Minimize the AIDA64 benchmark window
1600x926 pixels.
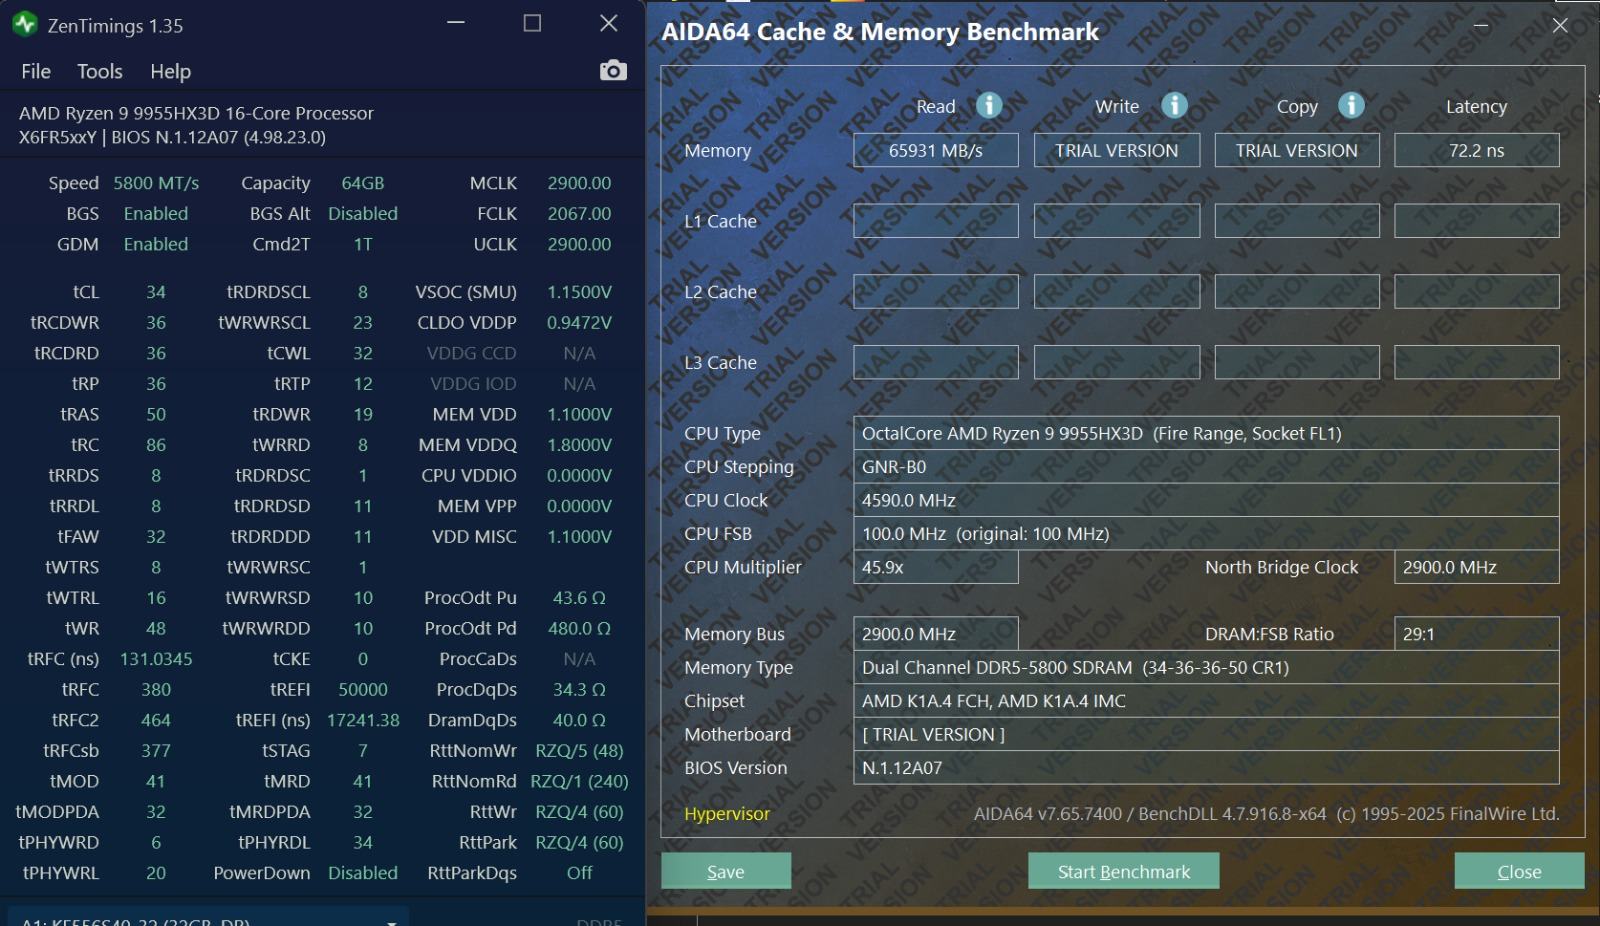pos(1481,26)
